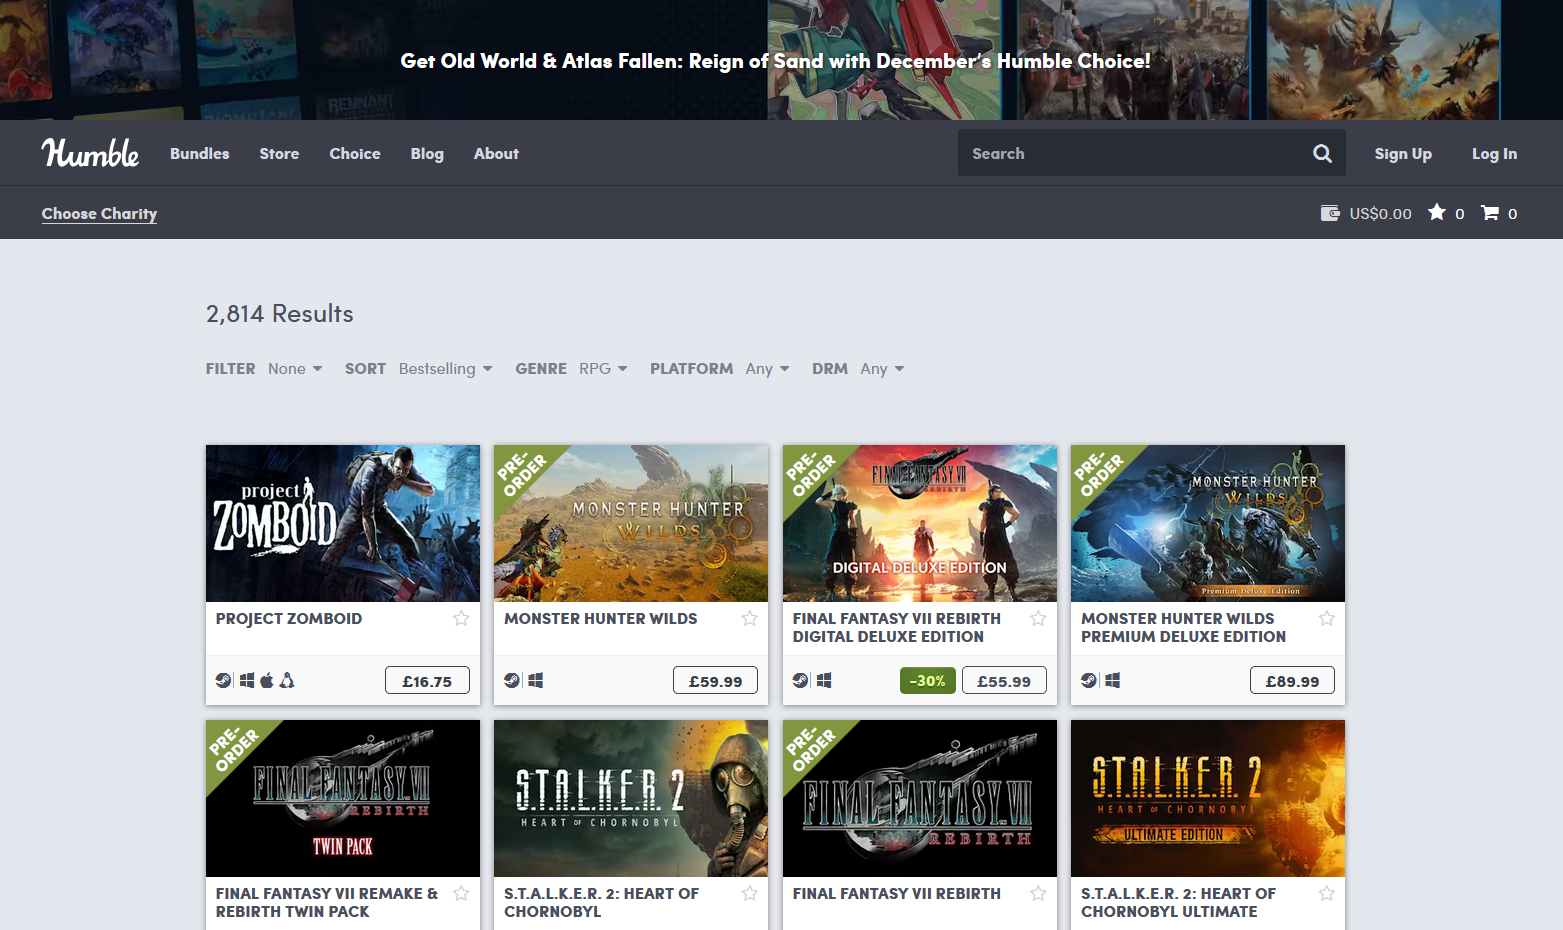Open Store in navigation
1563x930 pixels.
[x=279, y=153]
